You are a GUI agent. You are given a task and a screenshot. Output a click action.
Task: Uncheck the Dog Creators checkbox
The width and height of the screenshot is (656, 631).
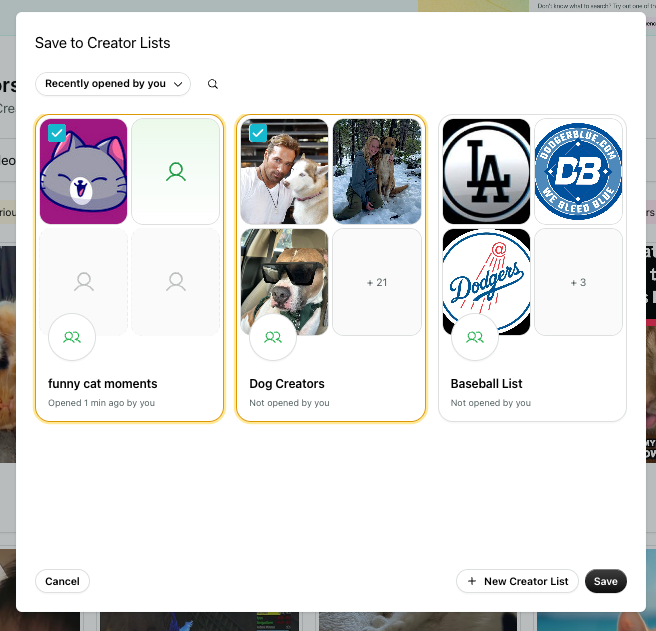point(258,133)
